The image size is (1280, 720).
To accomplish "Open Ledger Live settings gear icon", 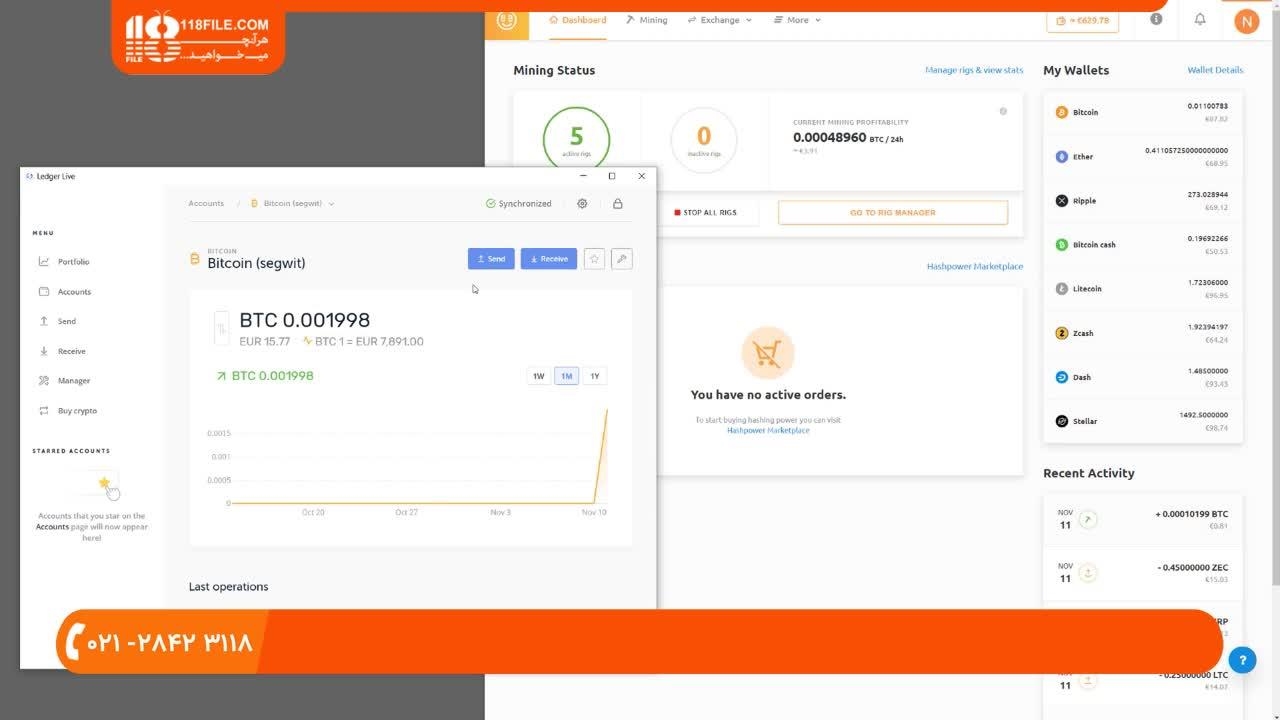I will tap(582, 204).
